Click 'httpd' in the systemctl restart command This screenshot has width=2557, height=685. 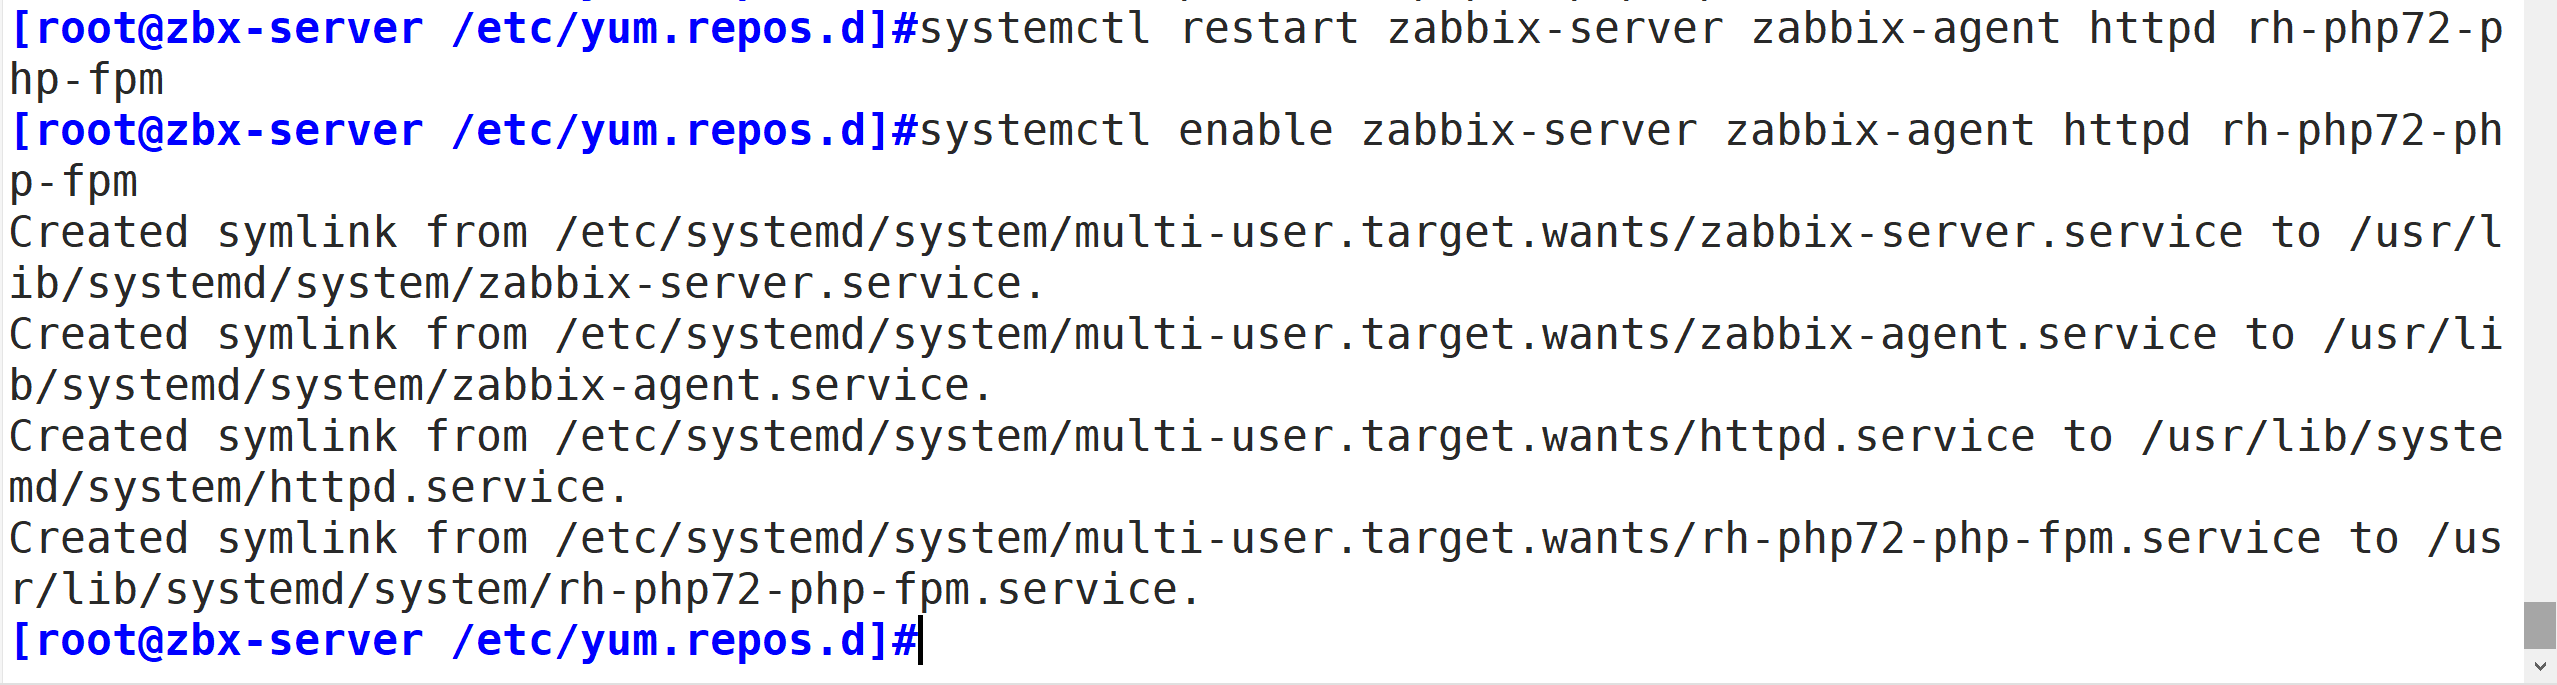(2152, 29)
